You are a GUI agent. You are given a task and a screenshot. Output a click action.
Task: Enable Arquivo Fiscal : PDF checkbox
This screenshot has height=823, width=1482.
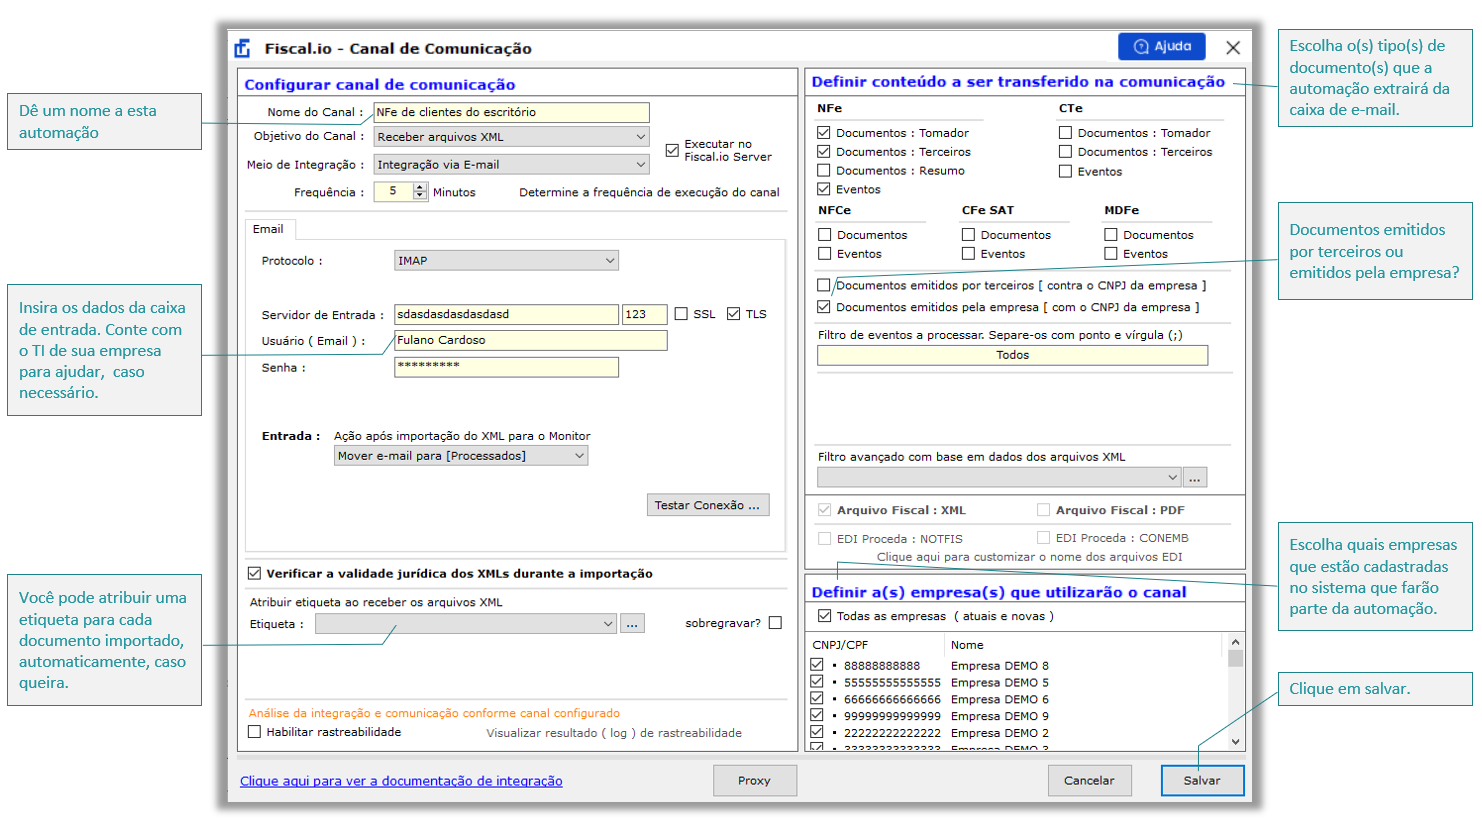(x=1043, y=509)
